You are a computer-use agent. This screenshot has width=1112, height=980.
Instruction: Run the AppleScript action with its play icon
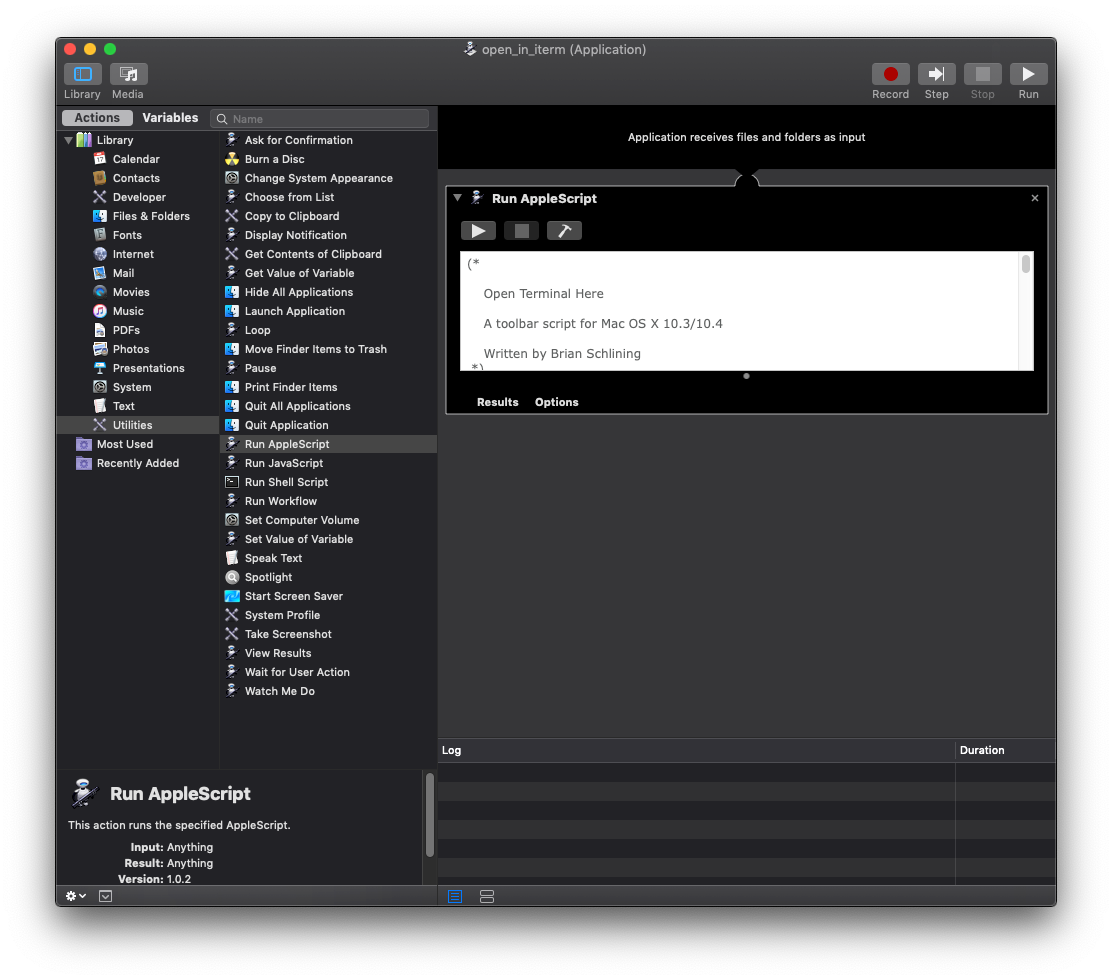point(478,230)
